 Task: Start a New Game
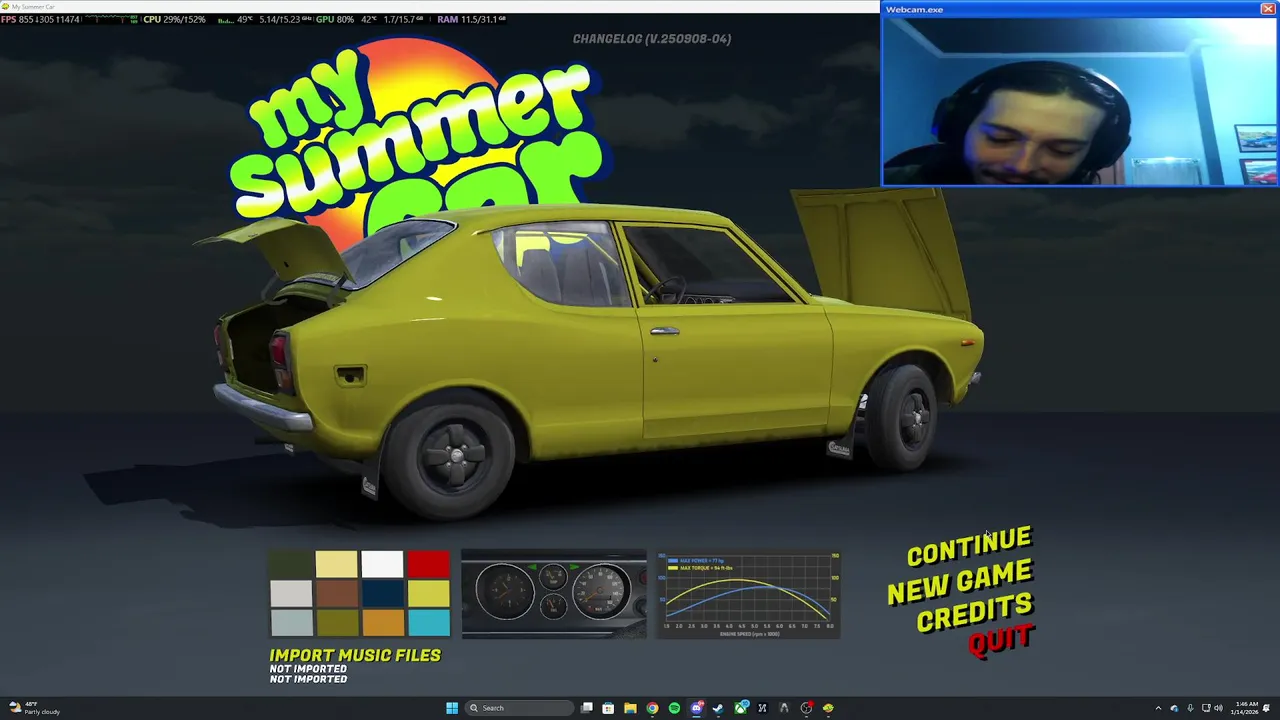click(x=960, y=581)
